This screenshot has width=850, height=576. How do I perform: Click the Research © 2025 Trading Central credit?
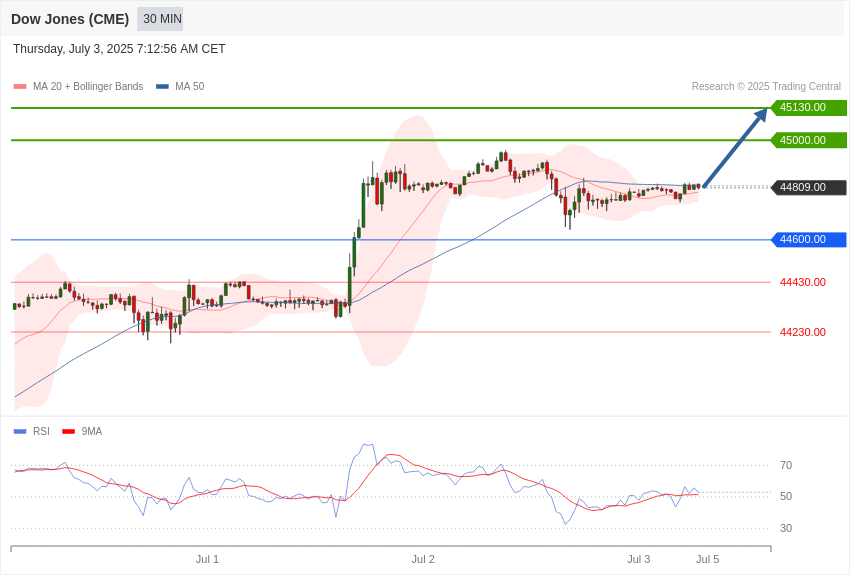766,86
